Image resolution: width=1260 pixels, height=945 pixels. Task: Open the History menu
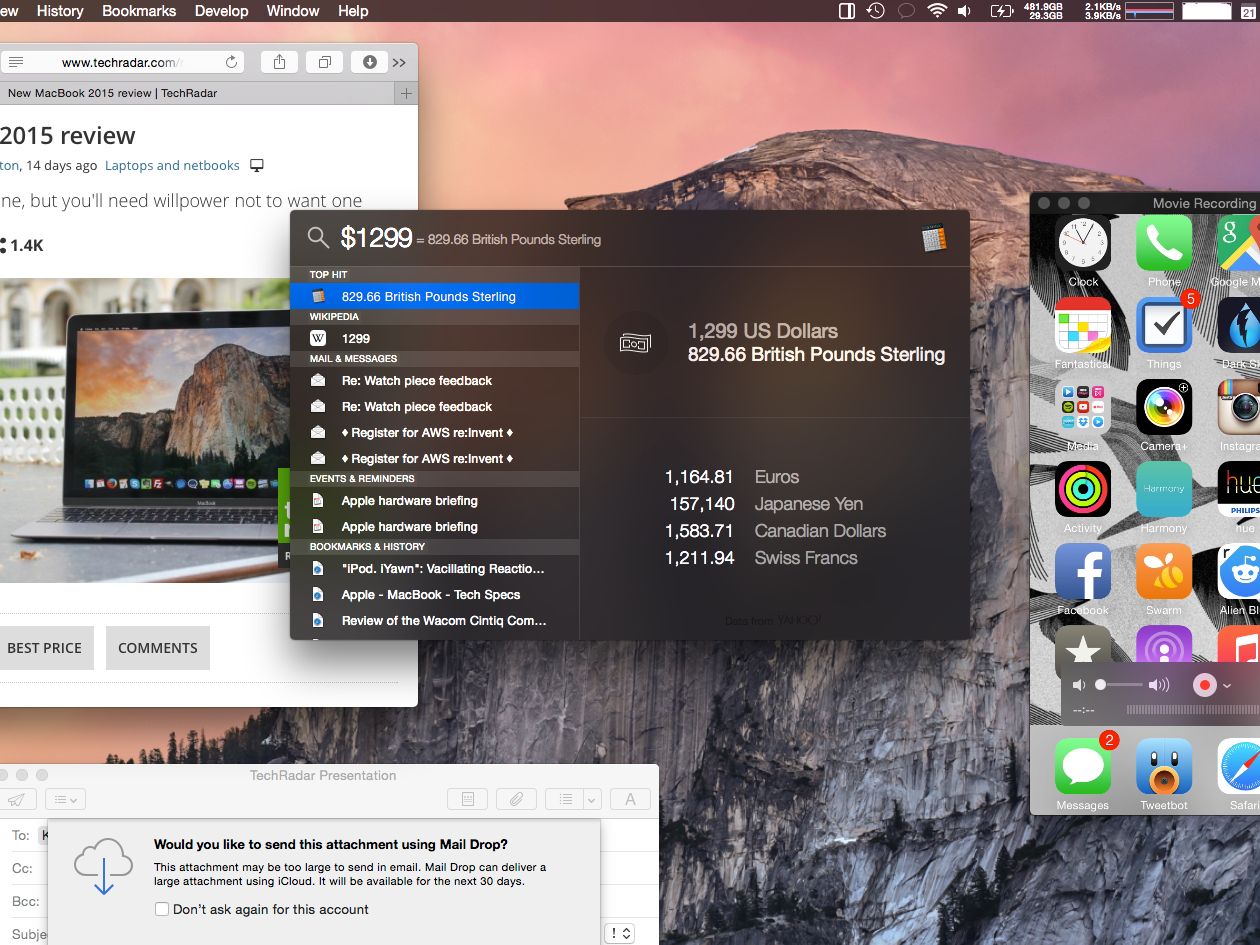[60, 11]
